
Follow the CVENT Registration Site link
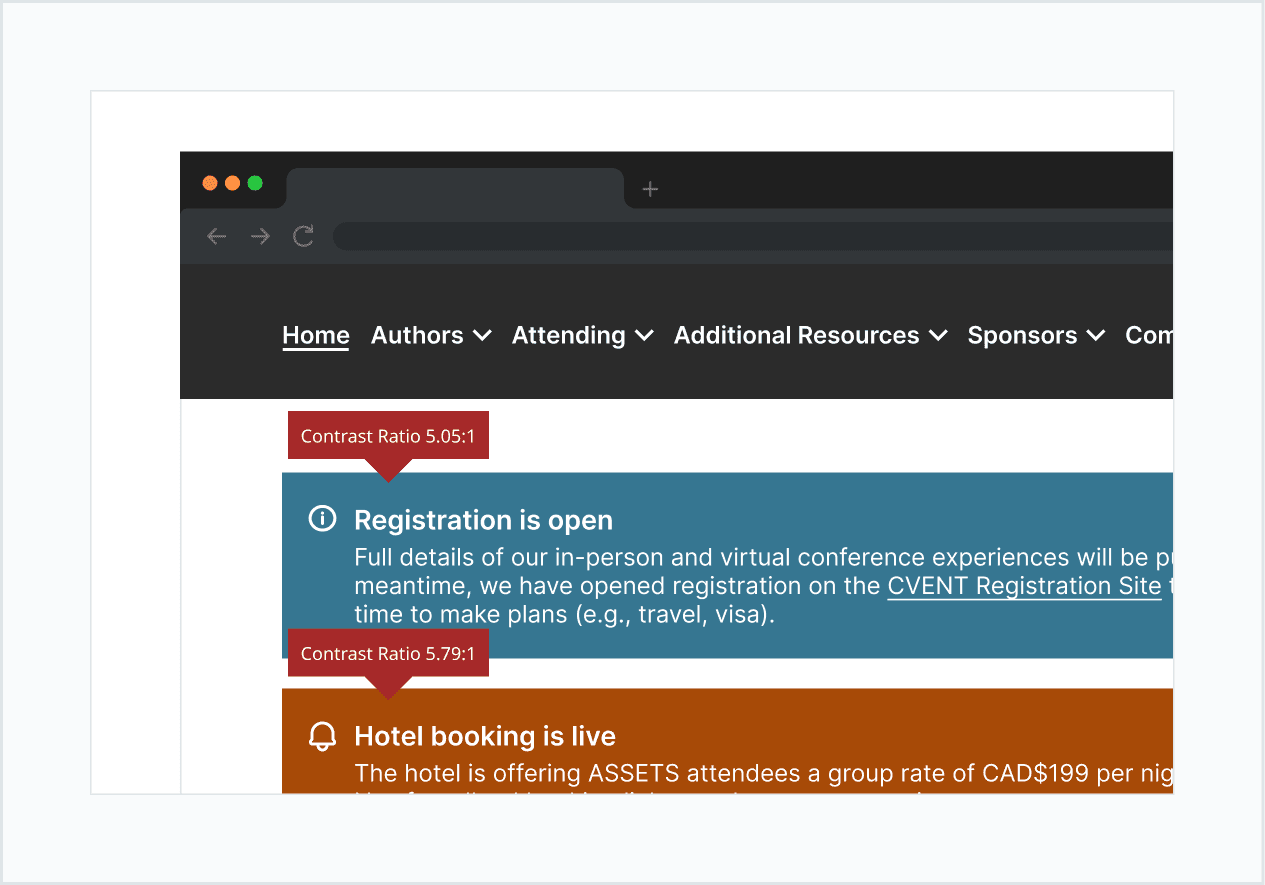(1024, 586)
